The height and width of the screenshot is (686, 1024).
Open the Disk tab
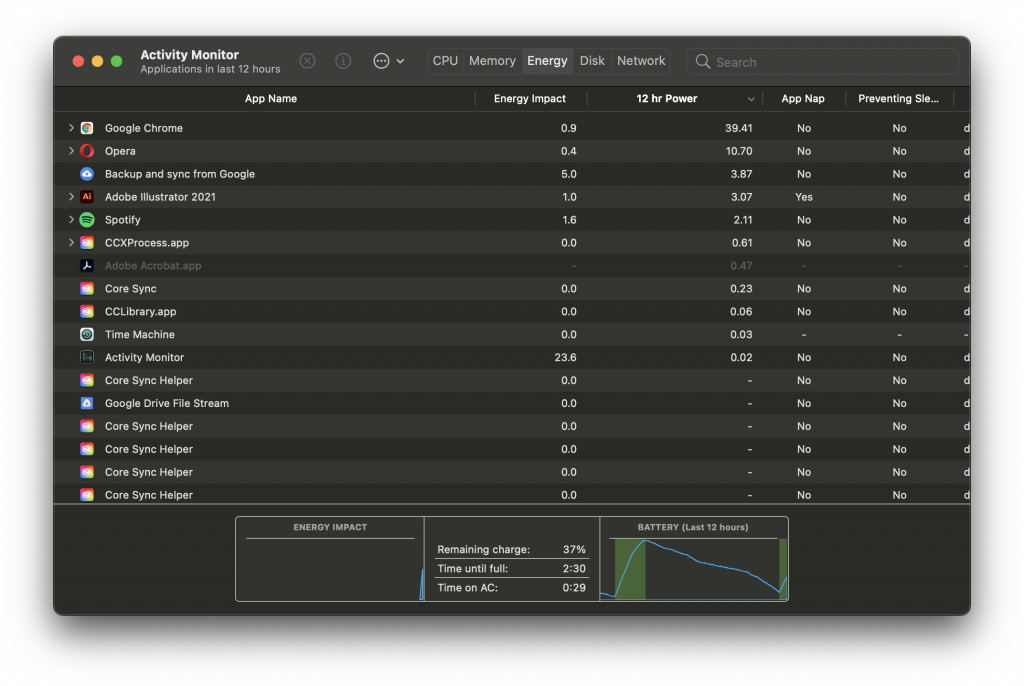coord(592,61)
